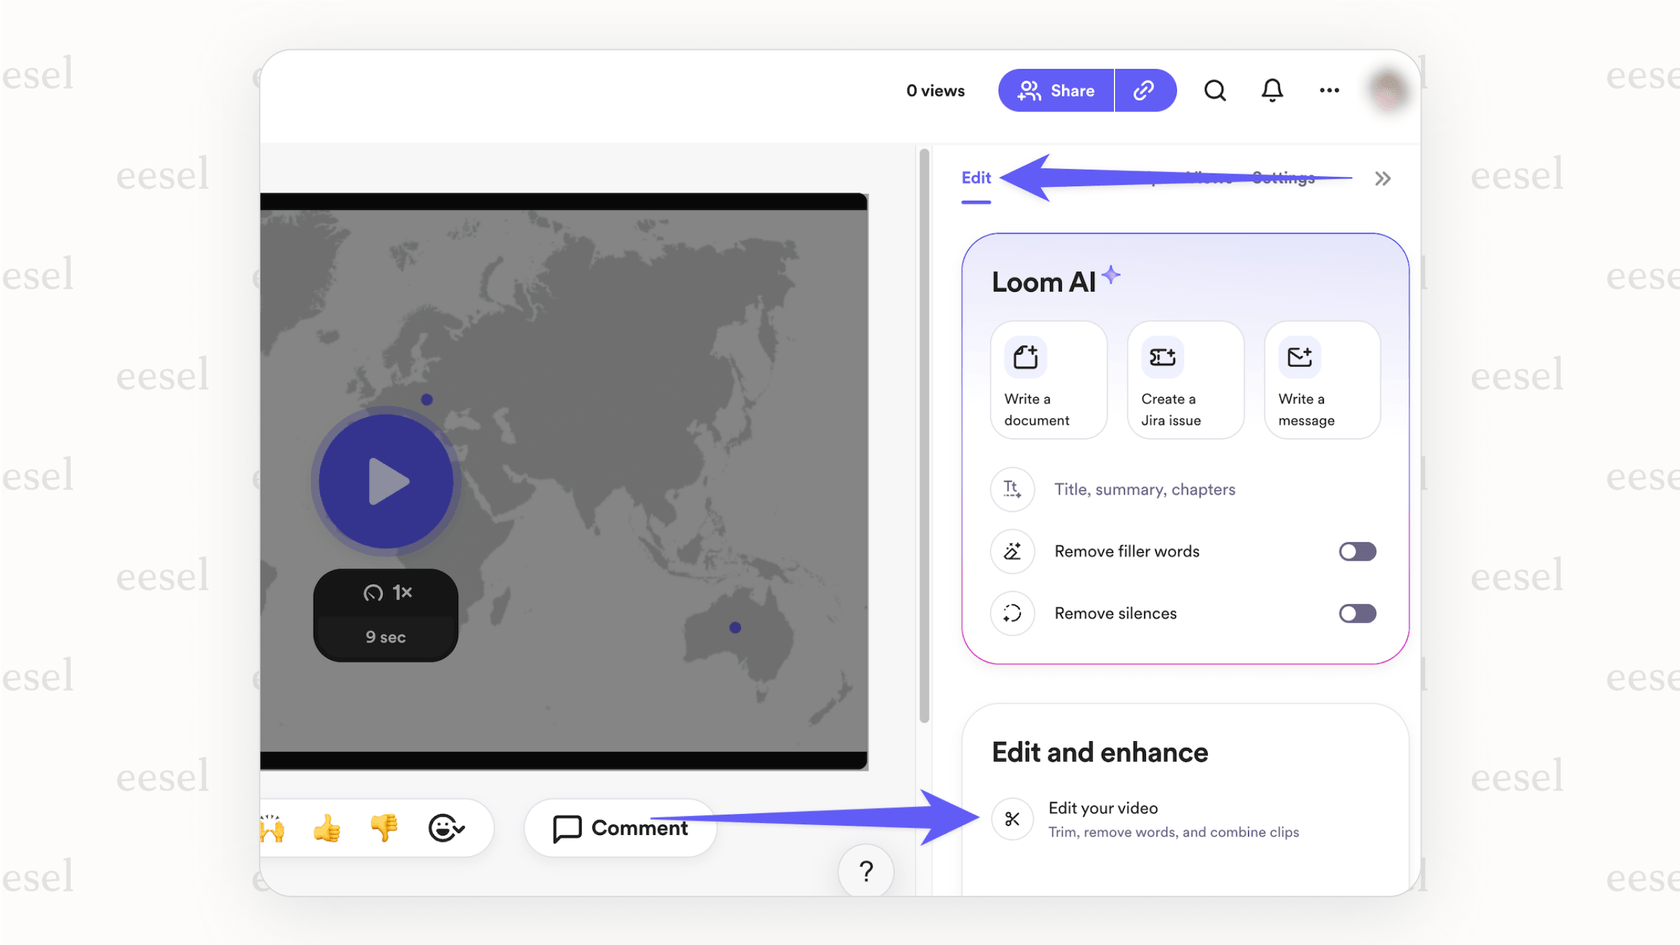Screen dimensions: 1680x945
Task: Open Write a message in Loom AI
Action: (1321, 380)
